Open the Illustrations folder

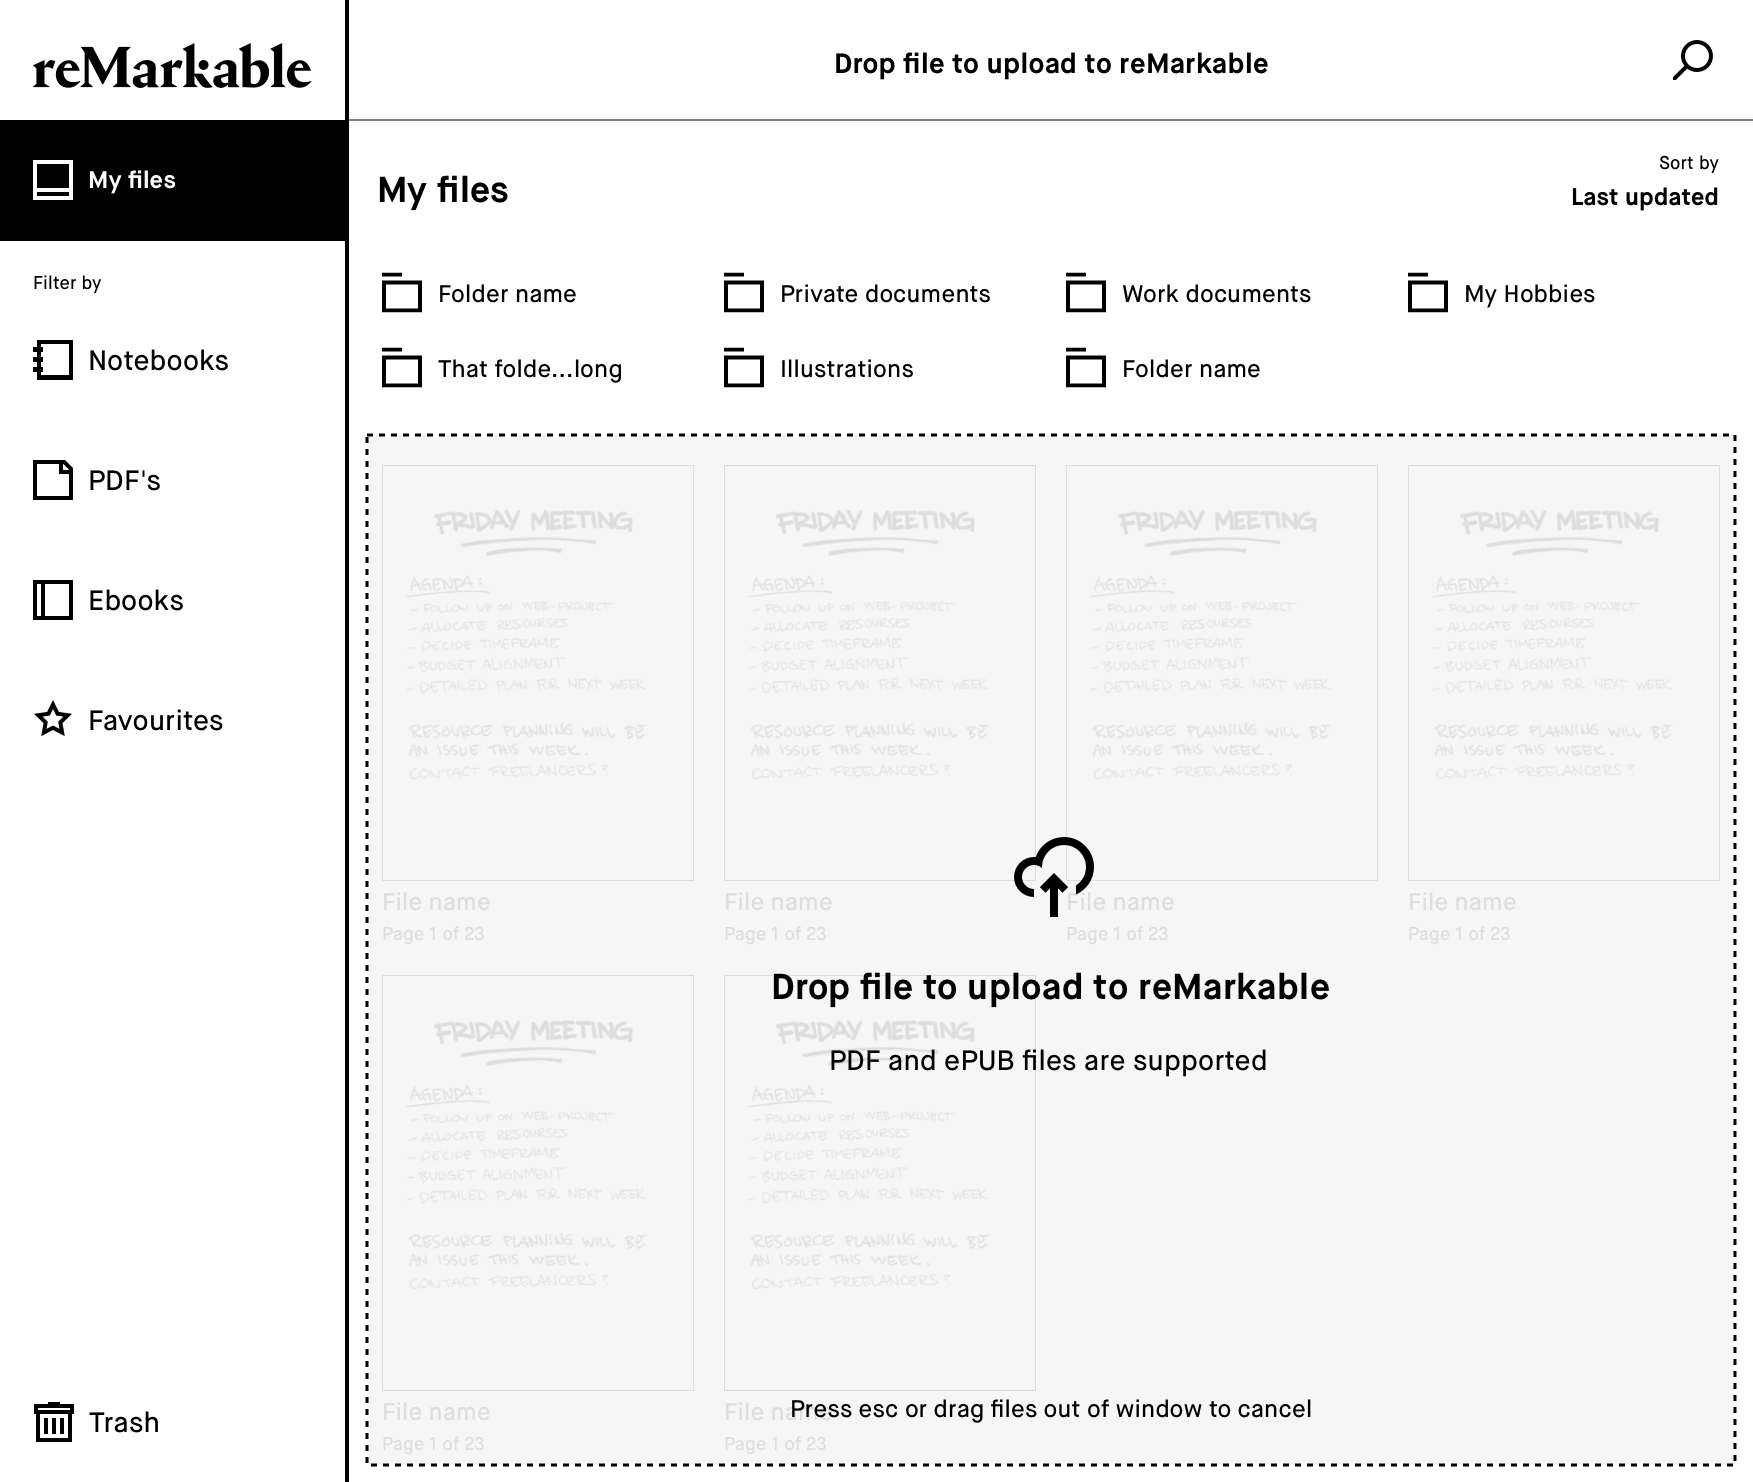[846, 369]
